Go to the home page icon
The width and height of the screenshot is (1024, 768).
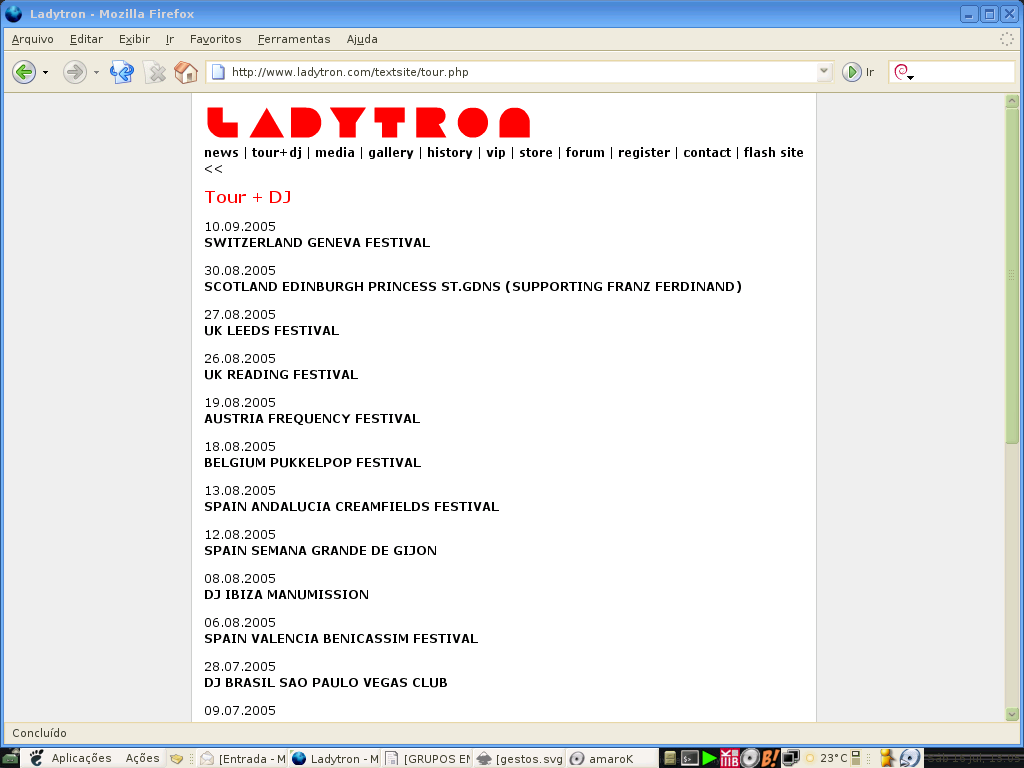click(185, 72)
